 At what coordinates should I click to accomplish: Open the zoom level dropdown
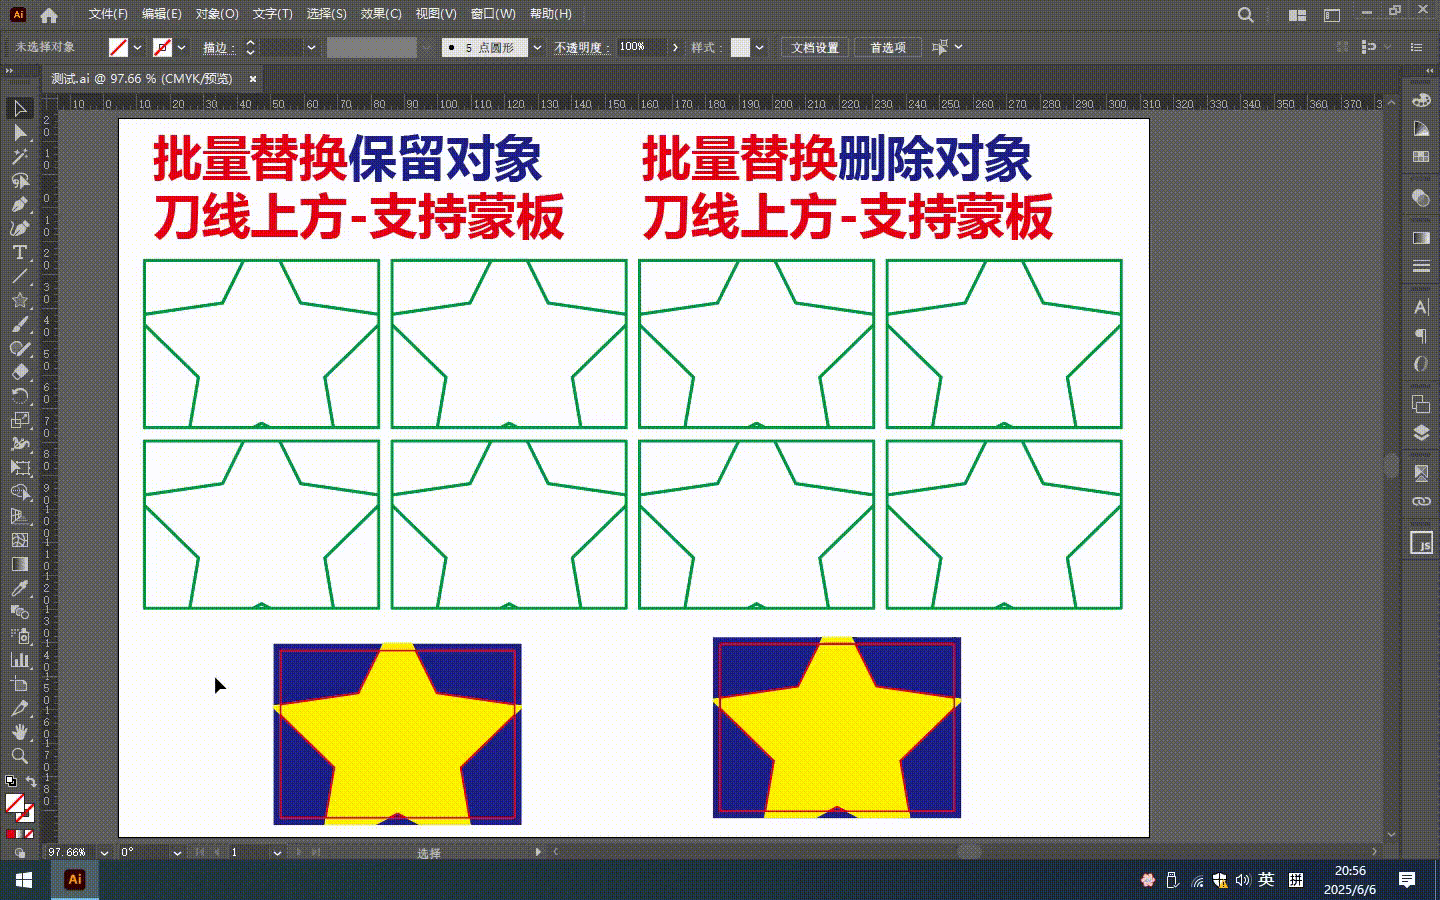pyautogui.click(x=104, y=853)
